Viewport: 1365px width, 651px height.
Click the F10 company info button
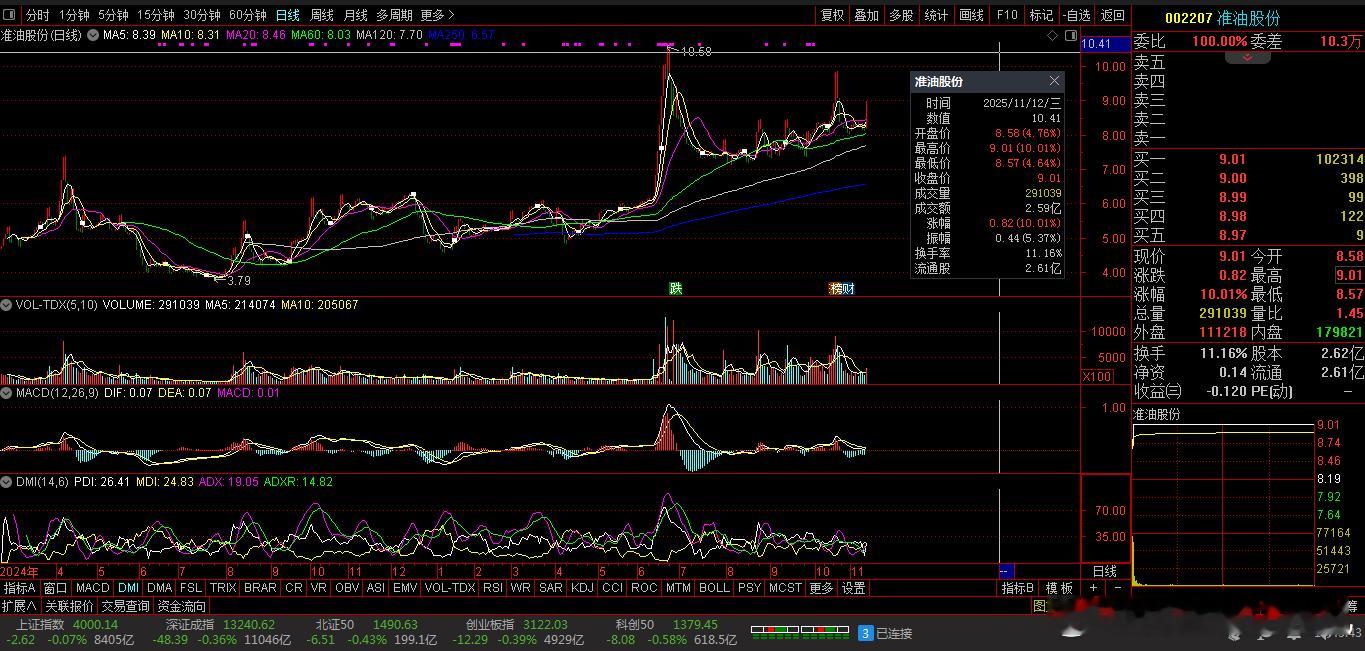point(1007,15)
